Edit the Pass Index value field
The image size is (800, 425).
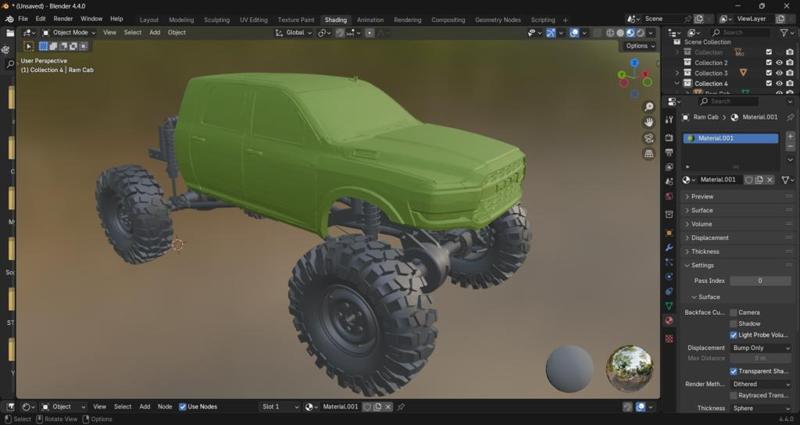tap(761, 281)
